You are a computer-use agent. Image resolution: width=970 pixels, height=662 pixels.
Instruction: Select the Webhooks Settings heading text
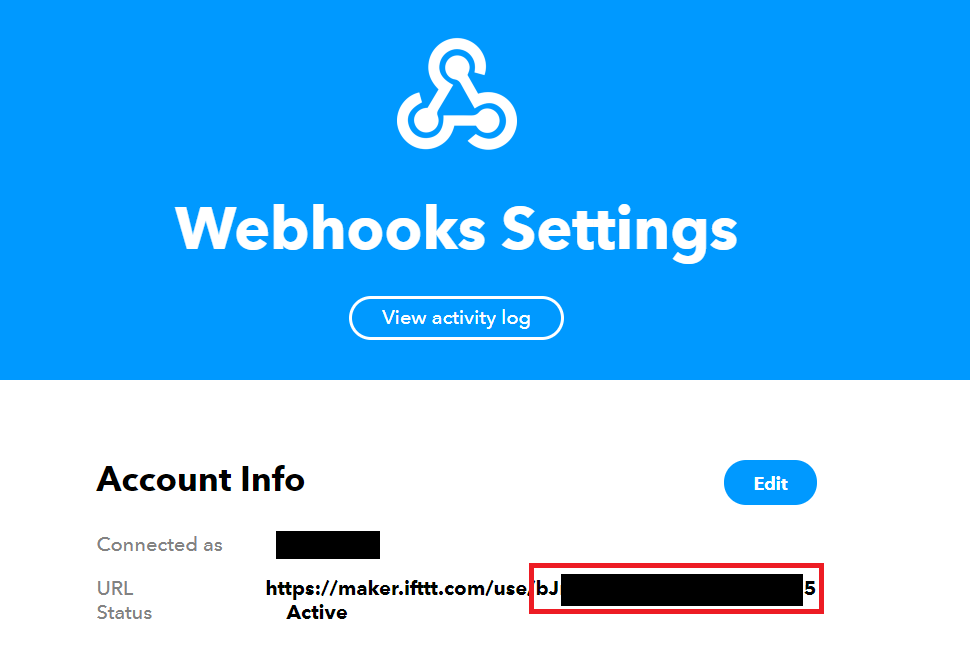click(x=457, y=230)
